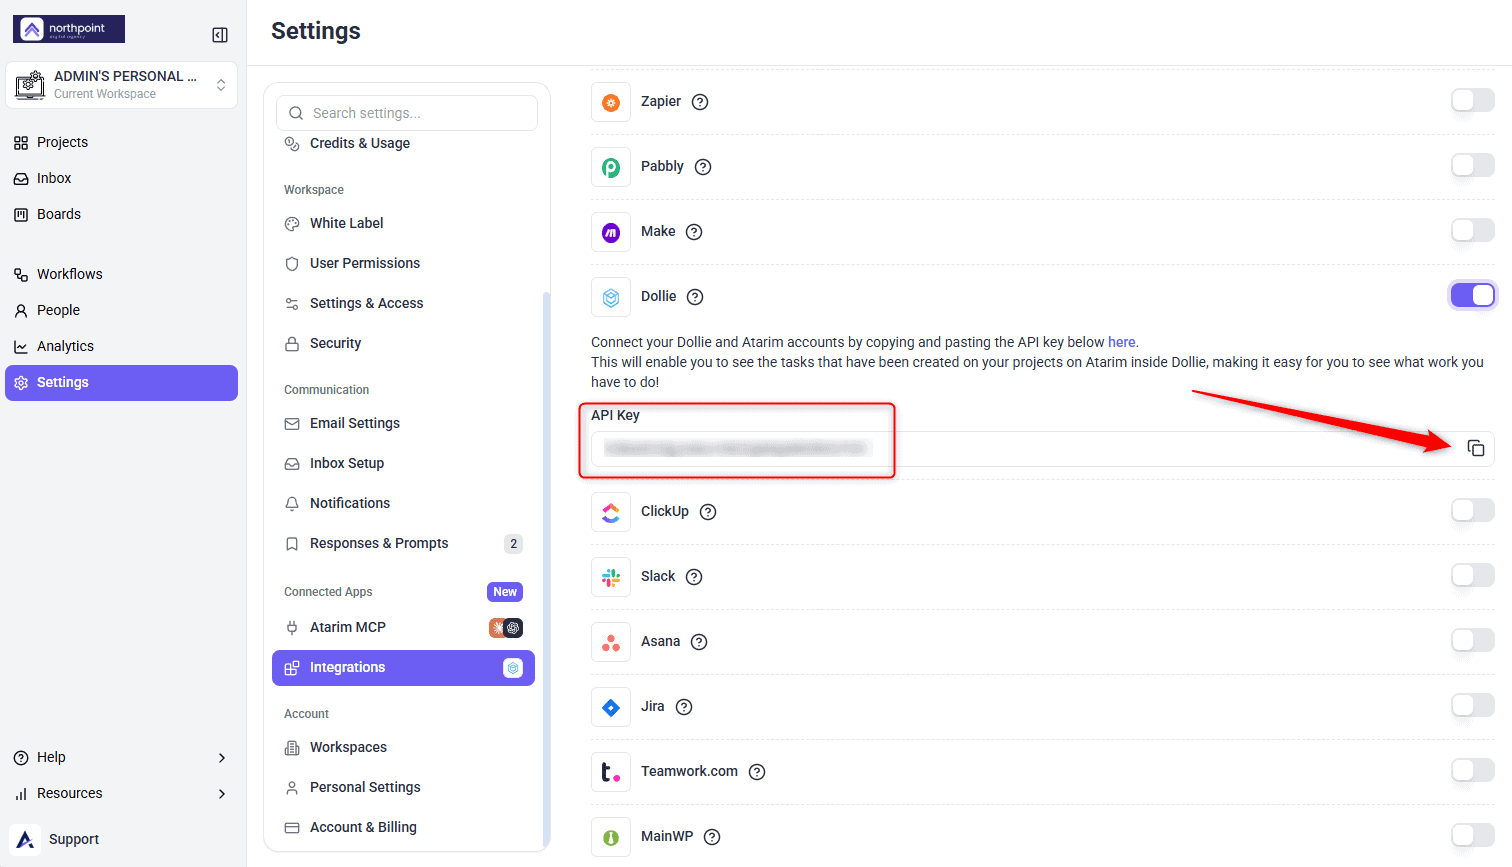Click the Teamwork.com integration logo

(x=611, y=772)
